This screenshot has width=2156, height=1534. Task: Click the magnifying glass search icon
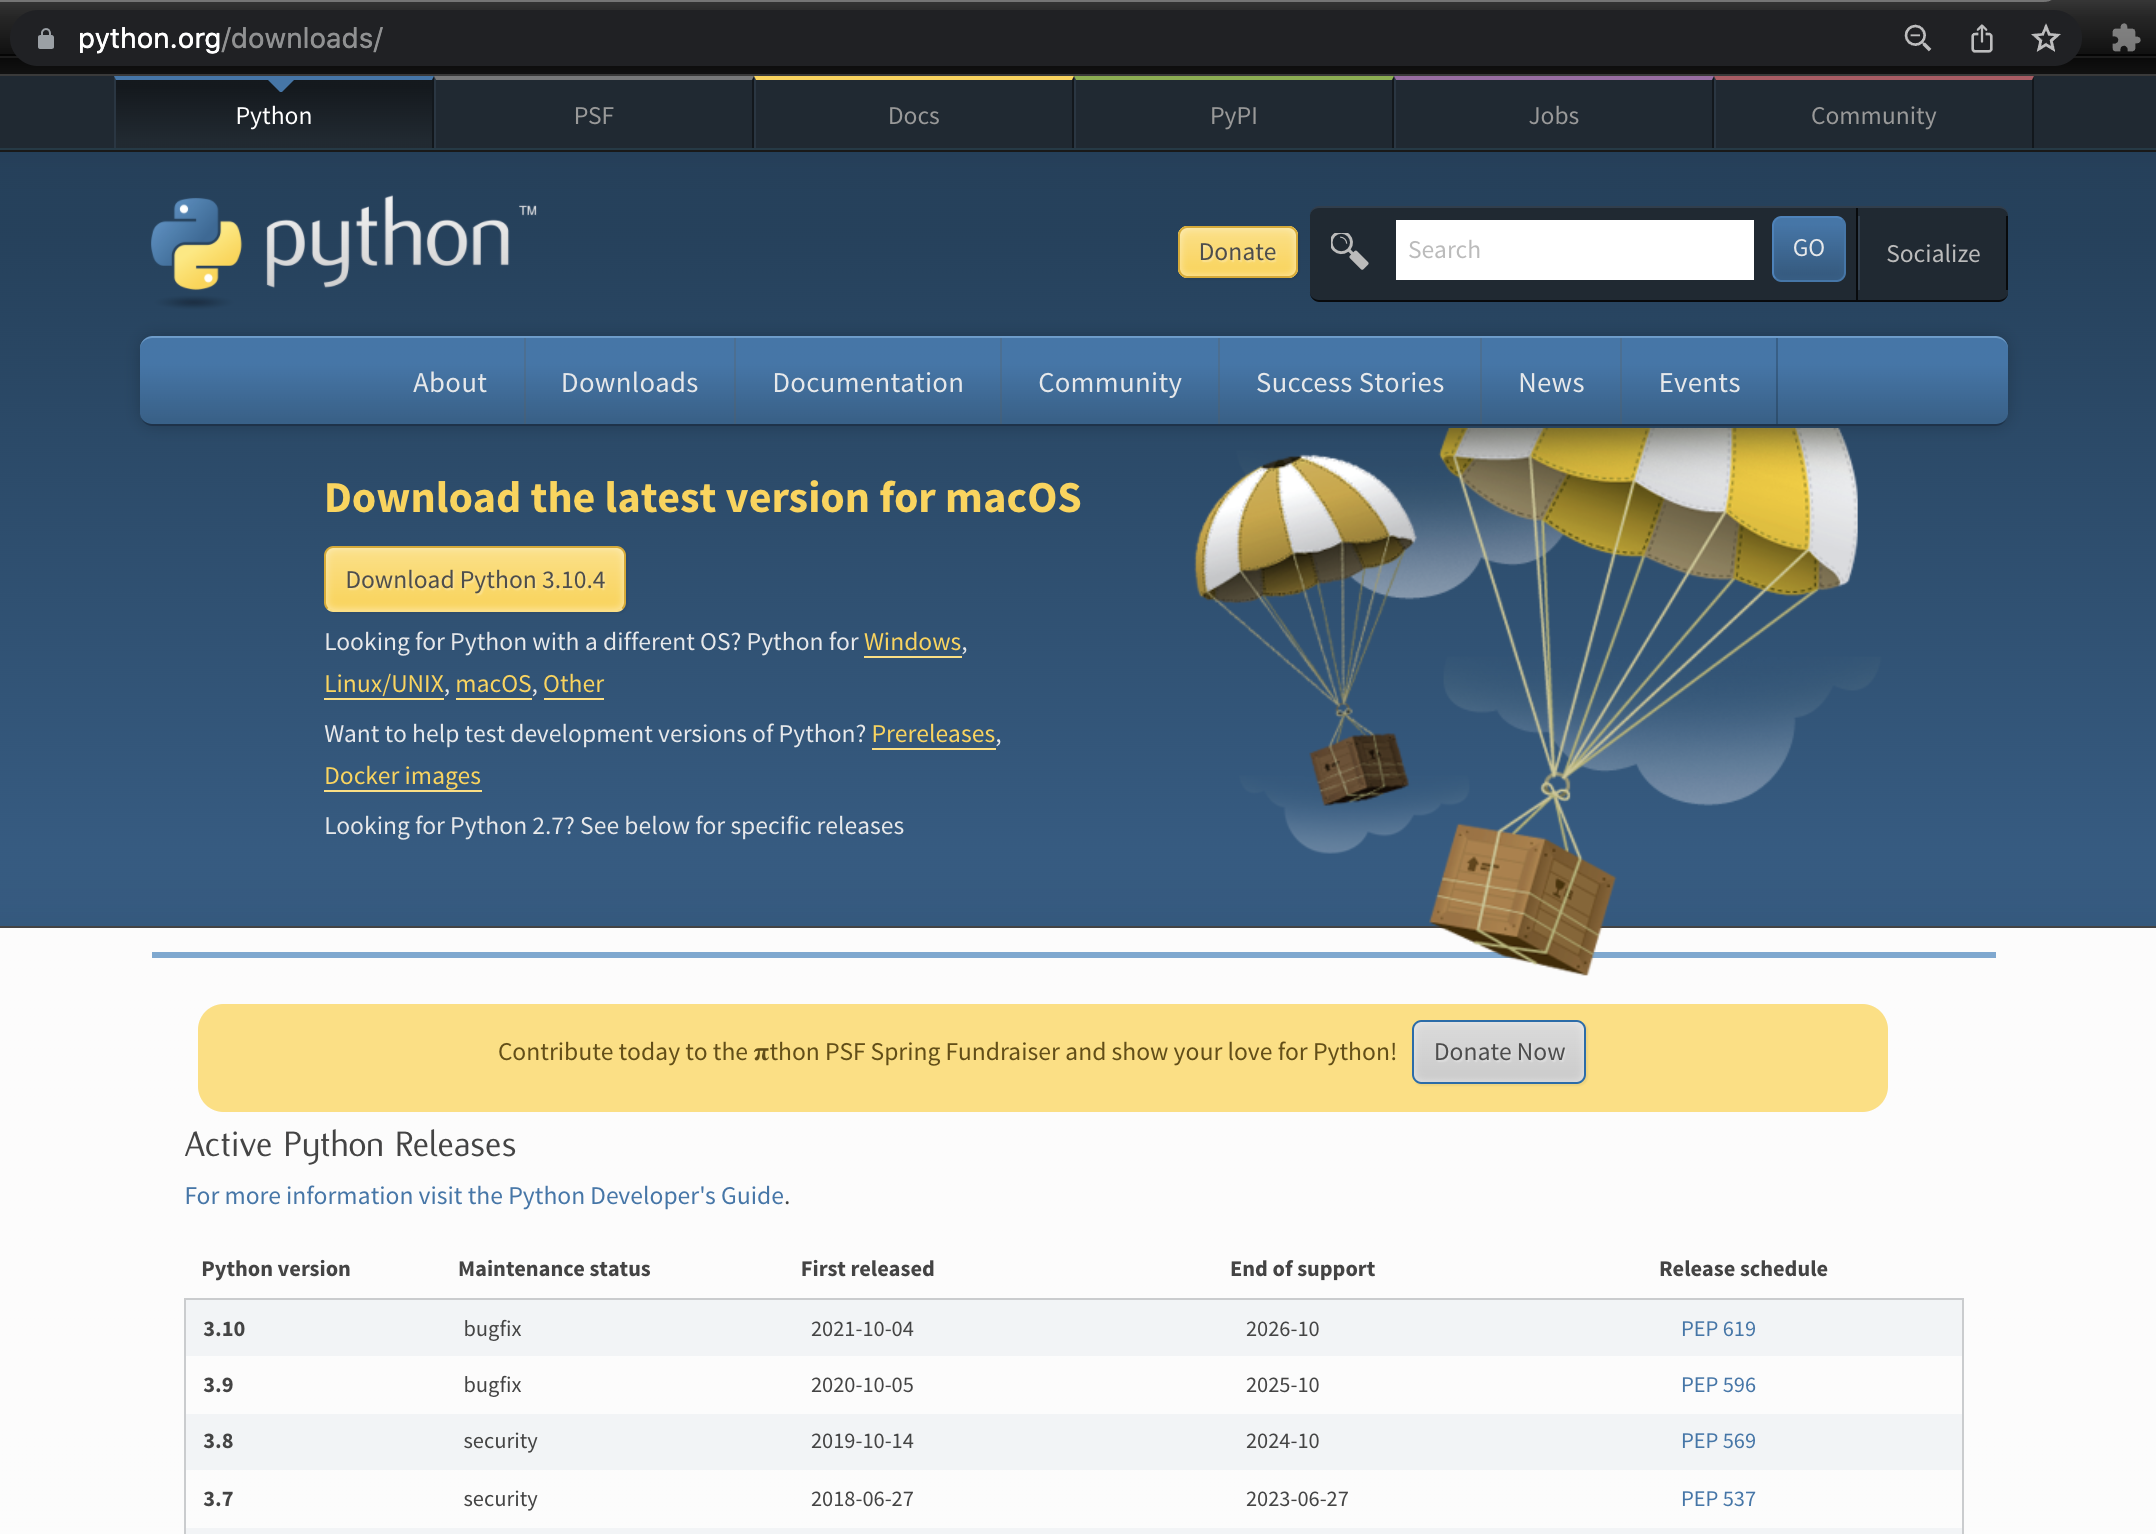pyautogui.click(x=1348, y=251)
